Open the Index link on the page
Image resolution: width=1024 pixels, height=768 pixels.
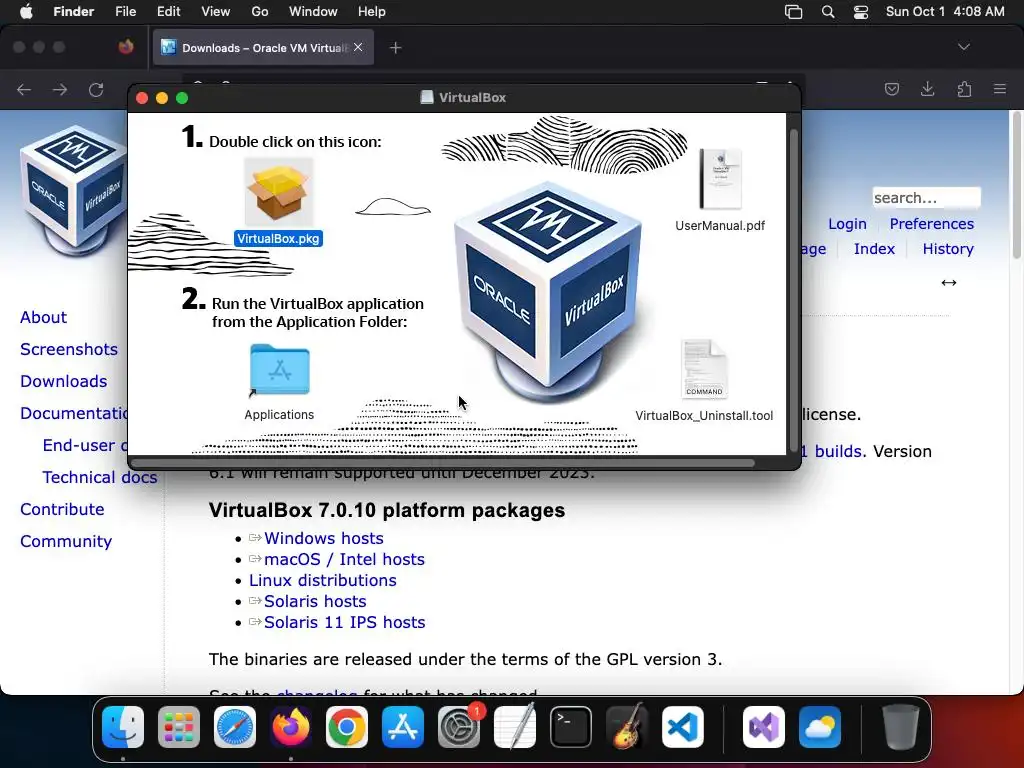(x=874, y=249)
